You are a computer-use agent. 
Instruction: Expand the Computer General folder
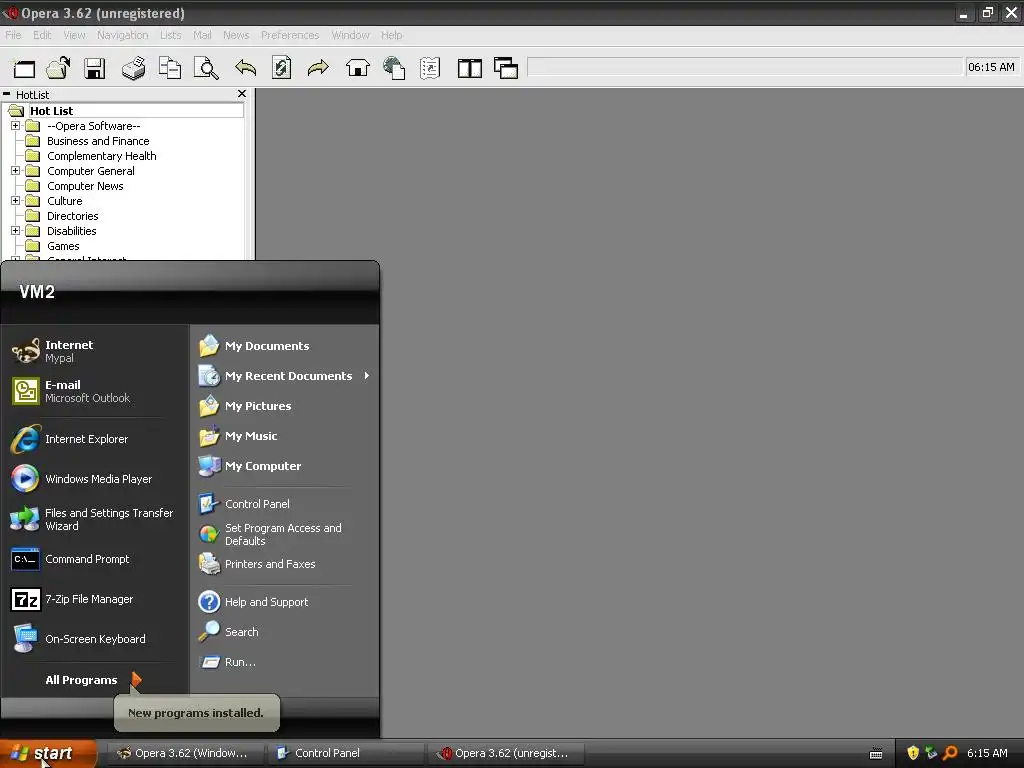point(16,170)
